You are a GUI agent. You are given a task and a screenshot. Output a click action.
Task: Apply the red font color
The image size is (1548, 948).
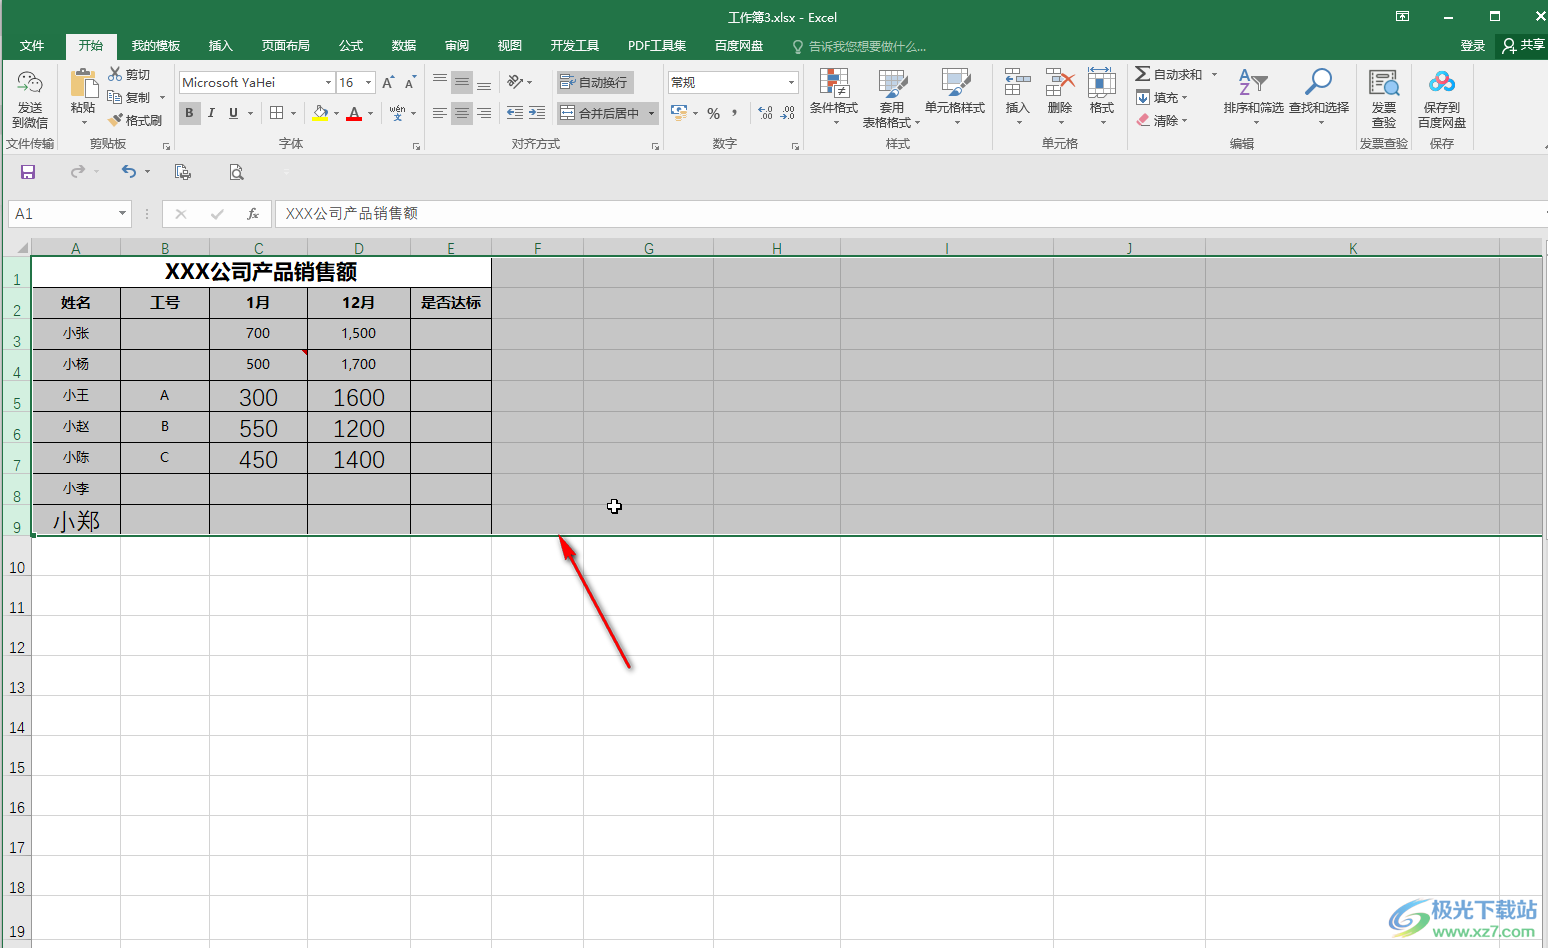[x=354, y=113]
